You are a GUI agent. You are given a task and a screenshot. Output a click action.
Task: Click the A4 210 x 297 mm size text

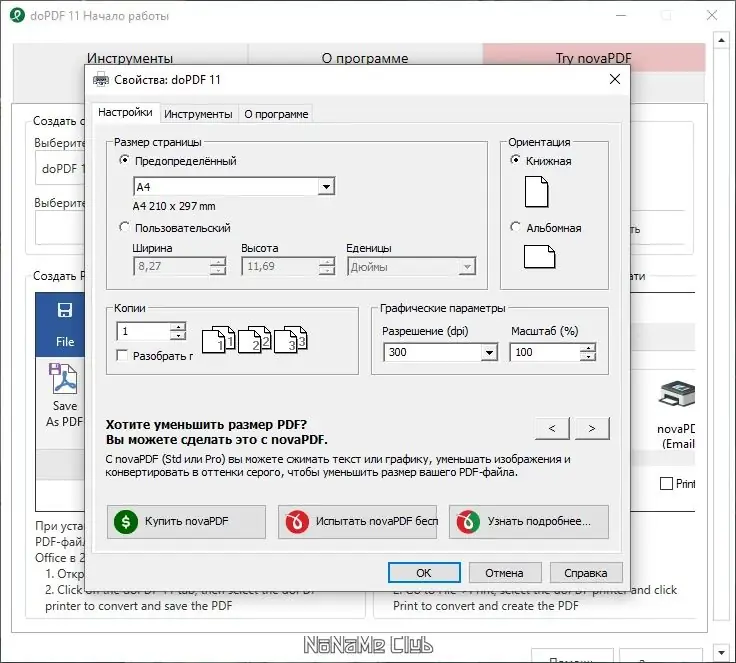pyautogui.click(x=174, y=206)
